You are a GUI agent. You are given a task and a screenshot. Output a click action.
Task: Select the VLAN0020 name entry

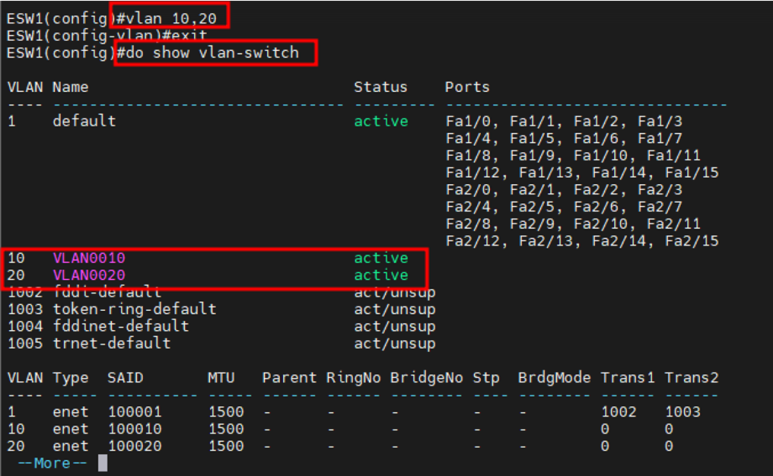pyautogui.click(x=89, y=275)
